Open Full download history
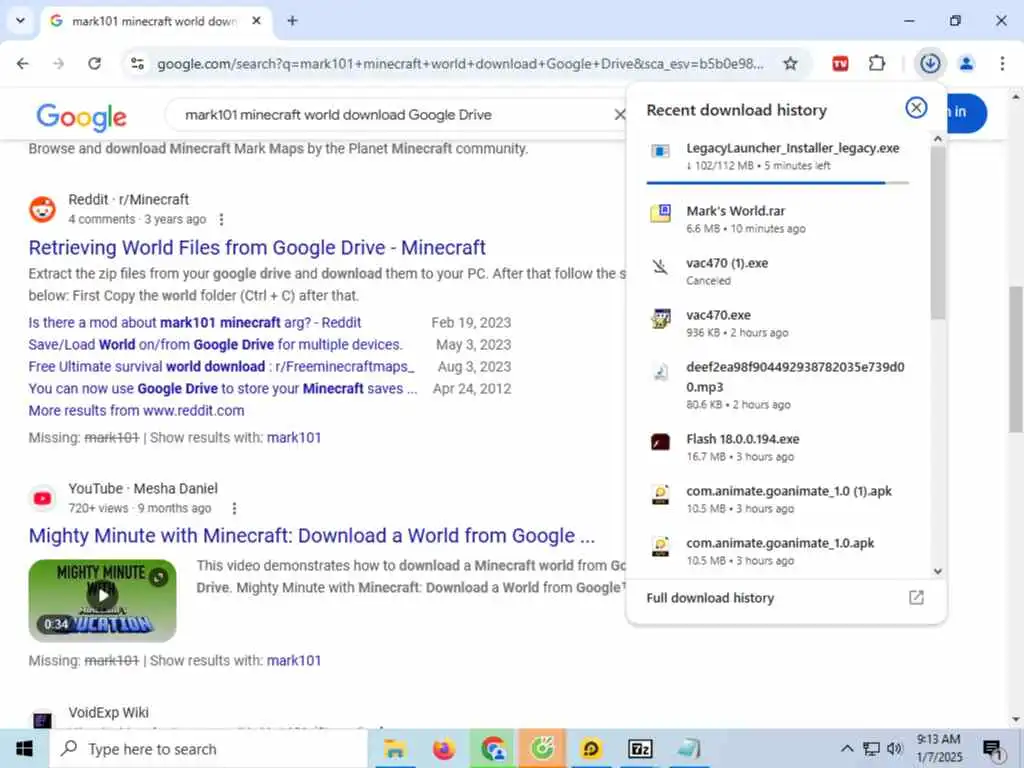Viewport: 1024px width, 768px height. (710, 598)
